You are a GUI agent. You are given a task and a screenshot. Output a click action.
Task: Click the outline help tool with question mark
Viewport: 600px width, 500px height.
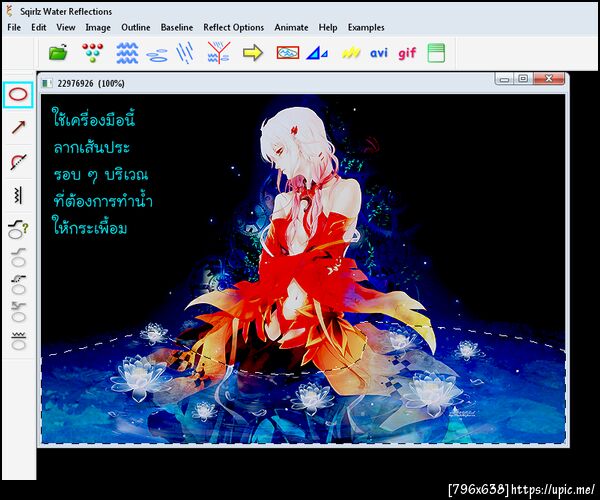coord(18,229)
